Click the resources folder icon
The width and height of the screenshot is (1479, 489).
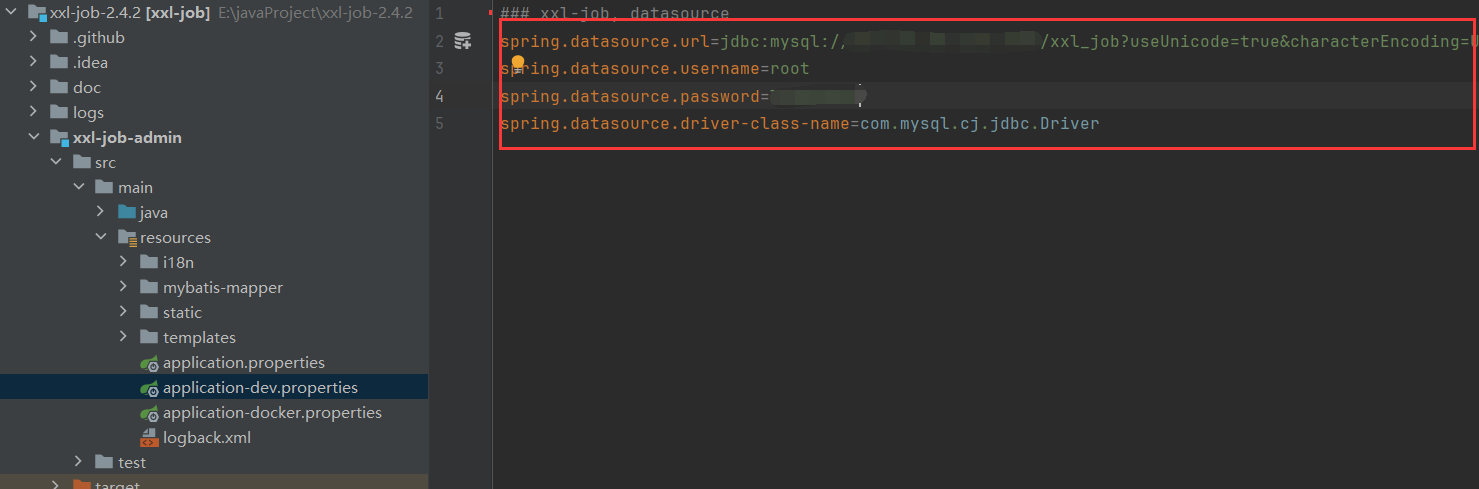pos(127,237)
